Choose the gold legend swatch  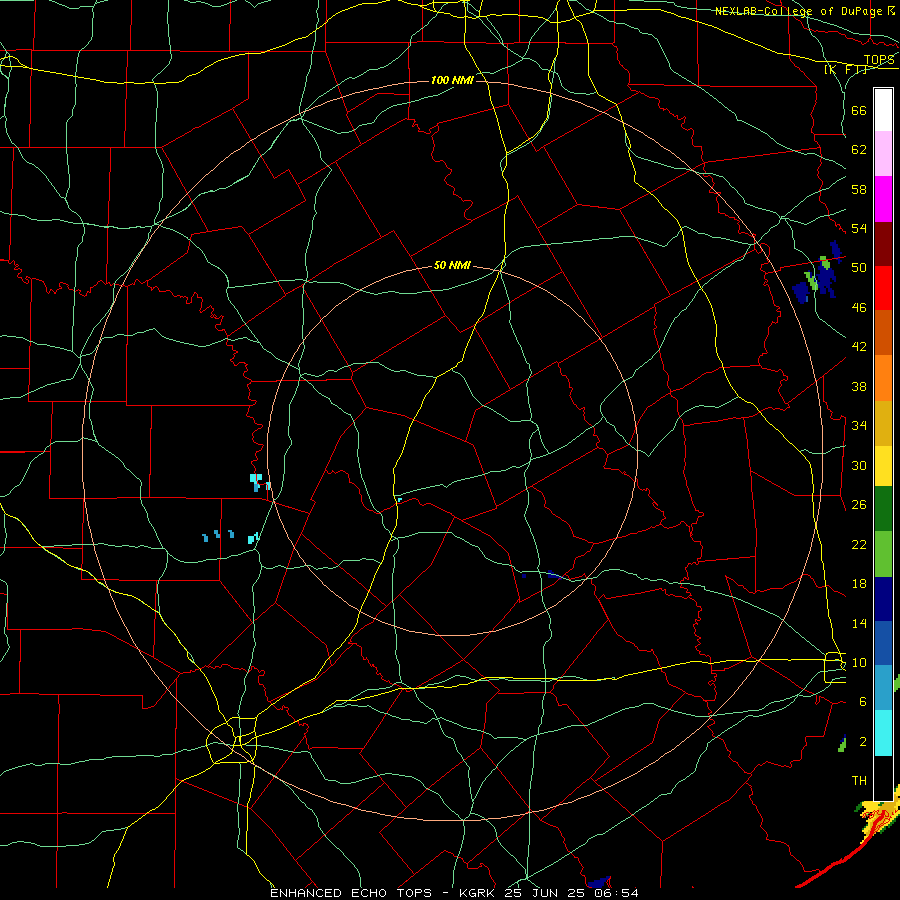(x=883, y=423)
